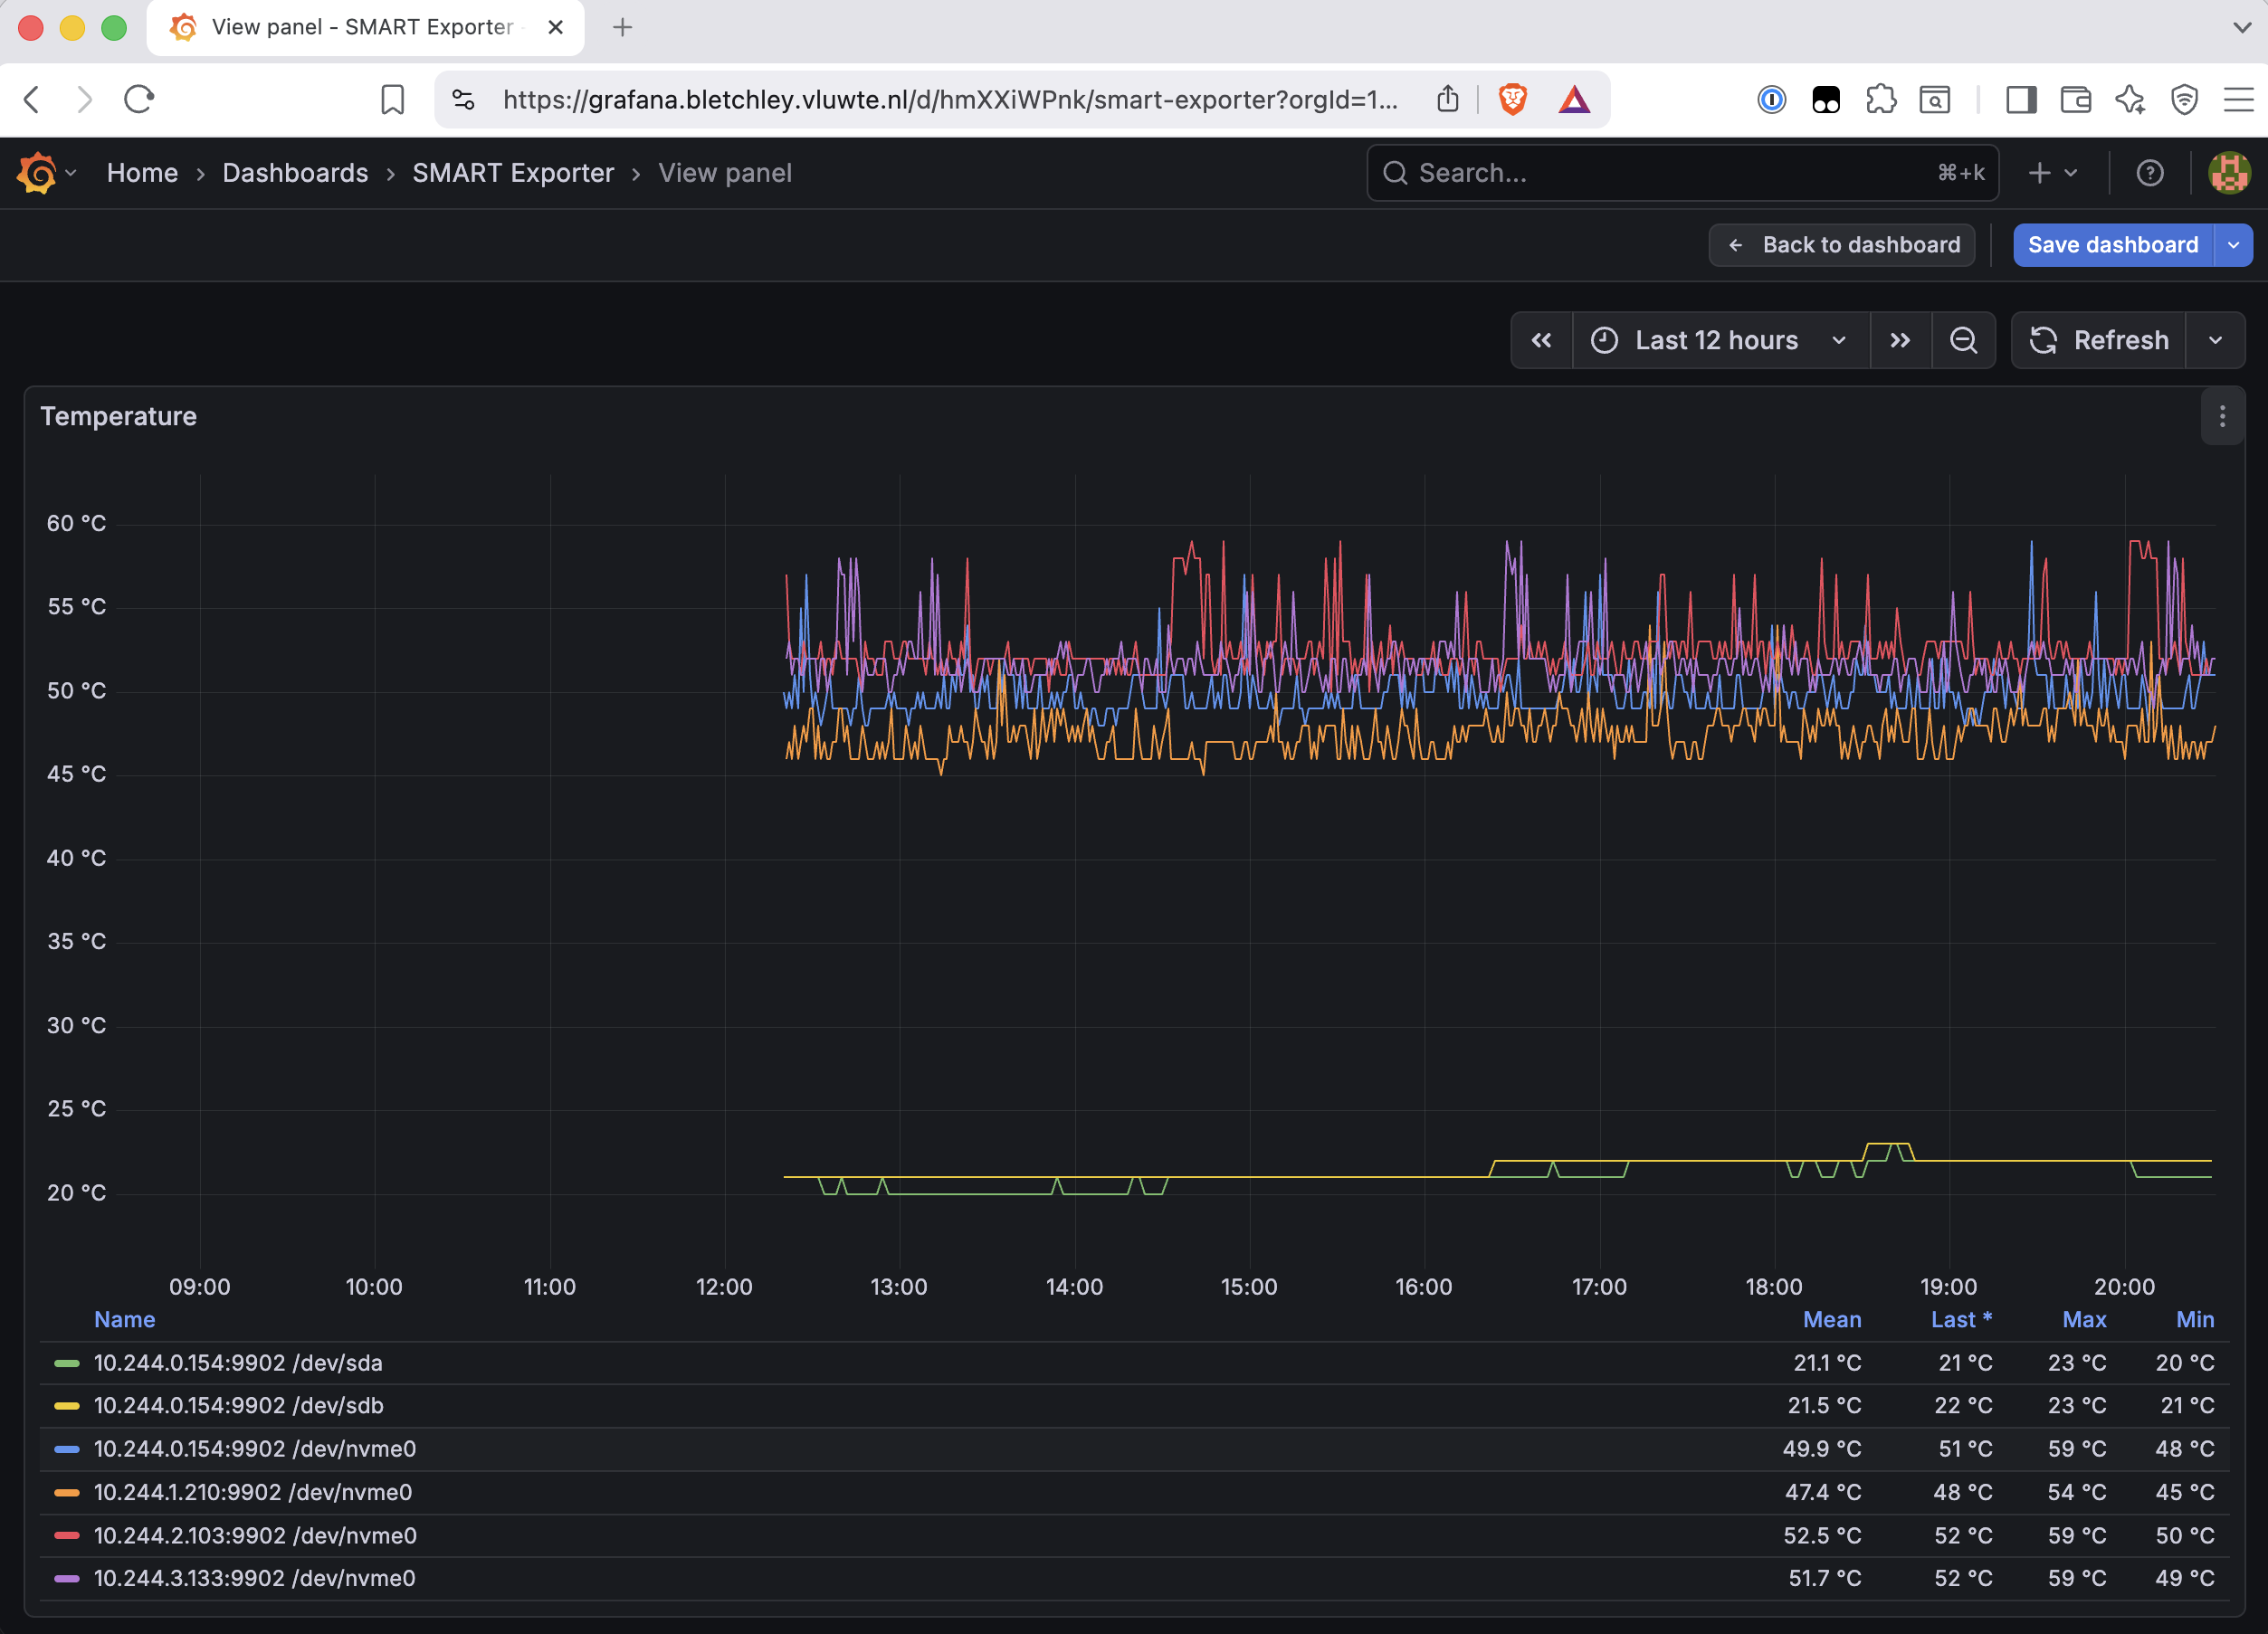
Task: Click the share icon in address bar
Action: [x=1447, y=99]
